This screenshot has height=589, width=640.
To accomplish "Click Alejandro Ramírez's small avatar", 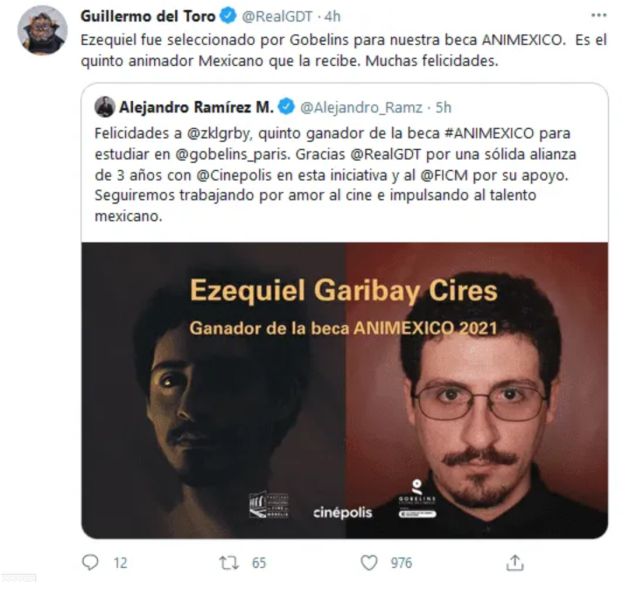I will (x=105, y=107).
